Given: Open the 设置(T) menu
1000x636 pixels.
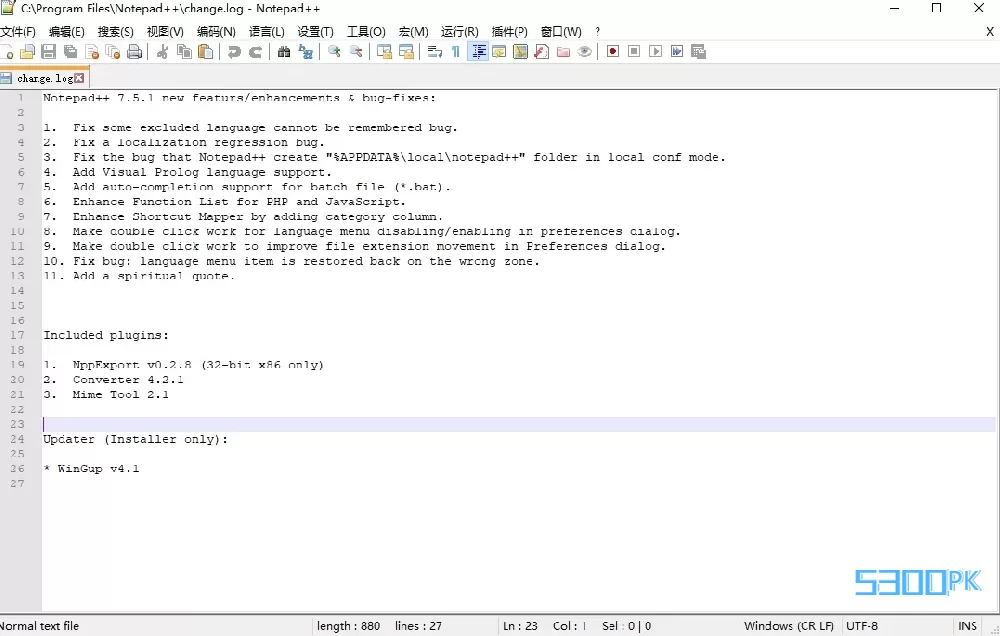Looking at the screenshot, I should pyautogui.click(x=316, y=31).
